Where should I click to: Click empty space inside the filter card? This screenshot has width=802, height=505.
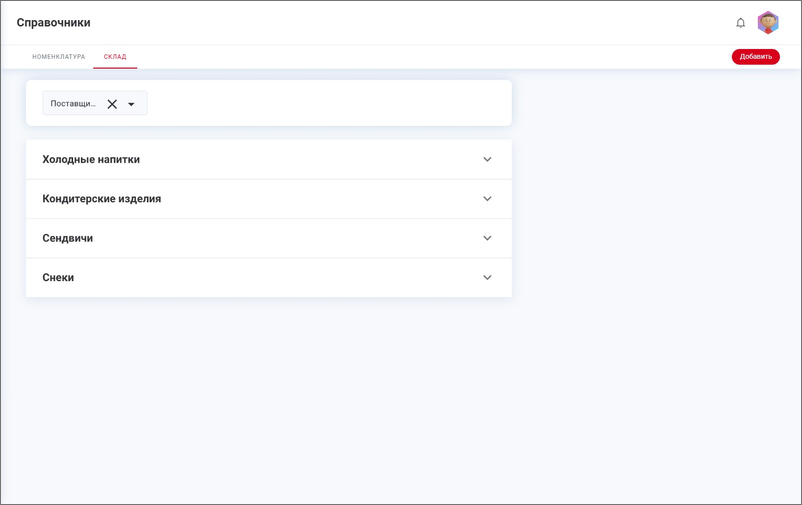(x=330, y=103)
